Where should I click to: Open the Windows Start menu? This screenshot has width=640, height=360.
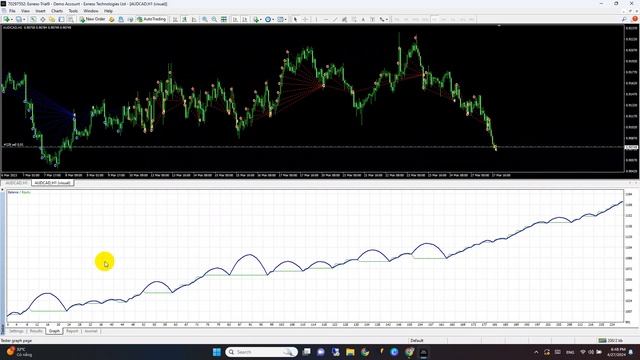(x=217, y=352)
